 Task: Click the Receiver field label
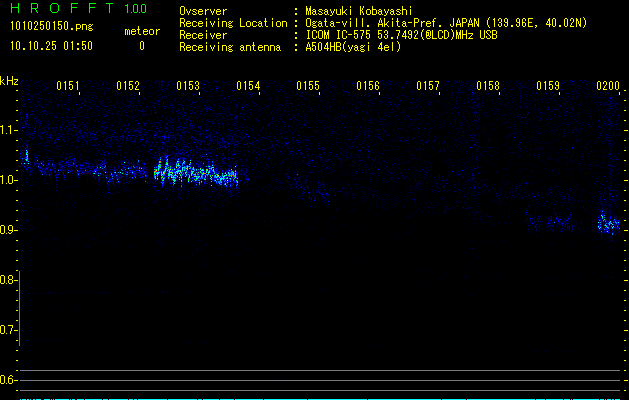point(203,35)
